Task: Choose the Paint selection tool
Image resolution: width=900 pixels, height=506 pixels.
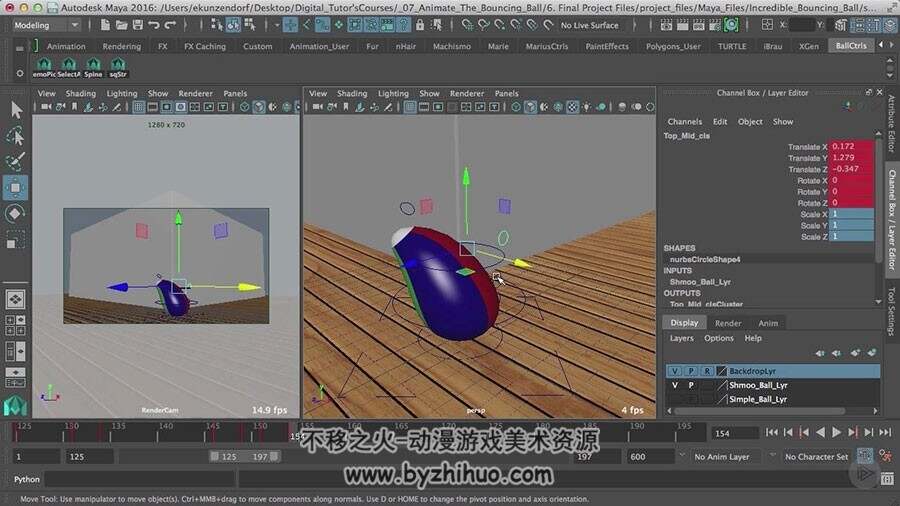Action: [x=15, y=161]
